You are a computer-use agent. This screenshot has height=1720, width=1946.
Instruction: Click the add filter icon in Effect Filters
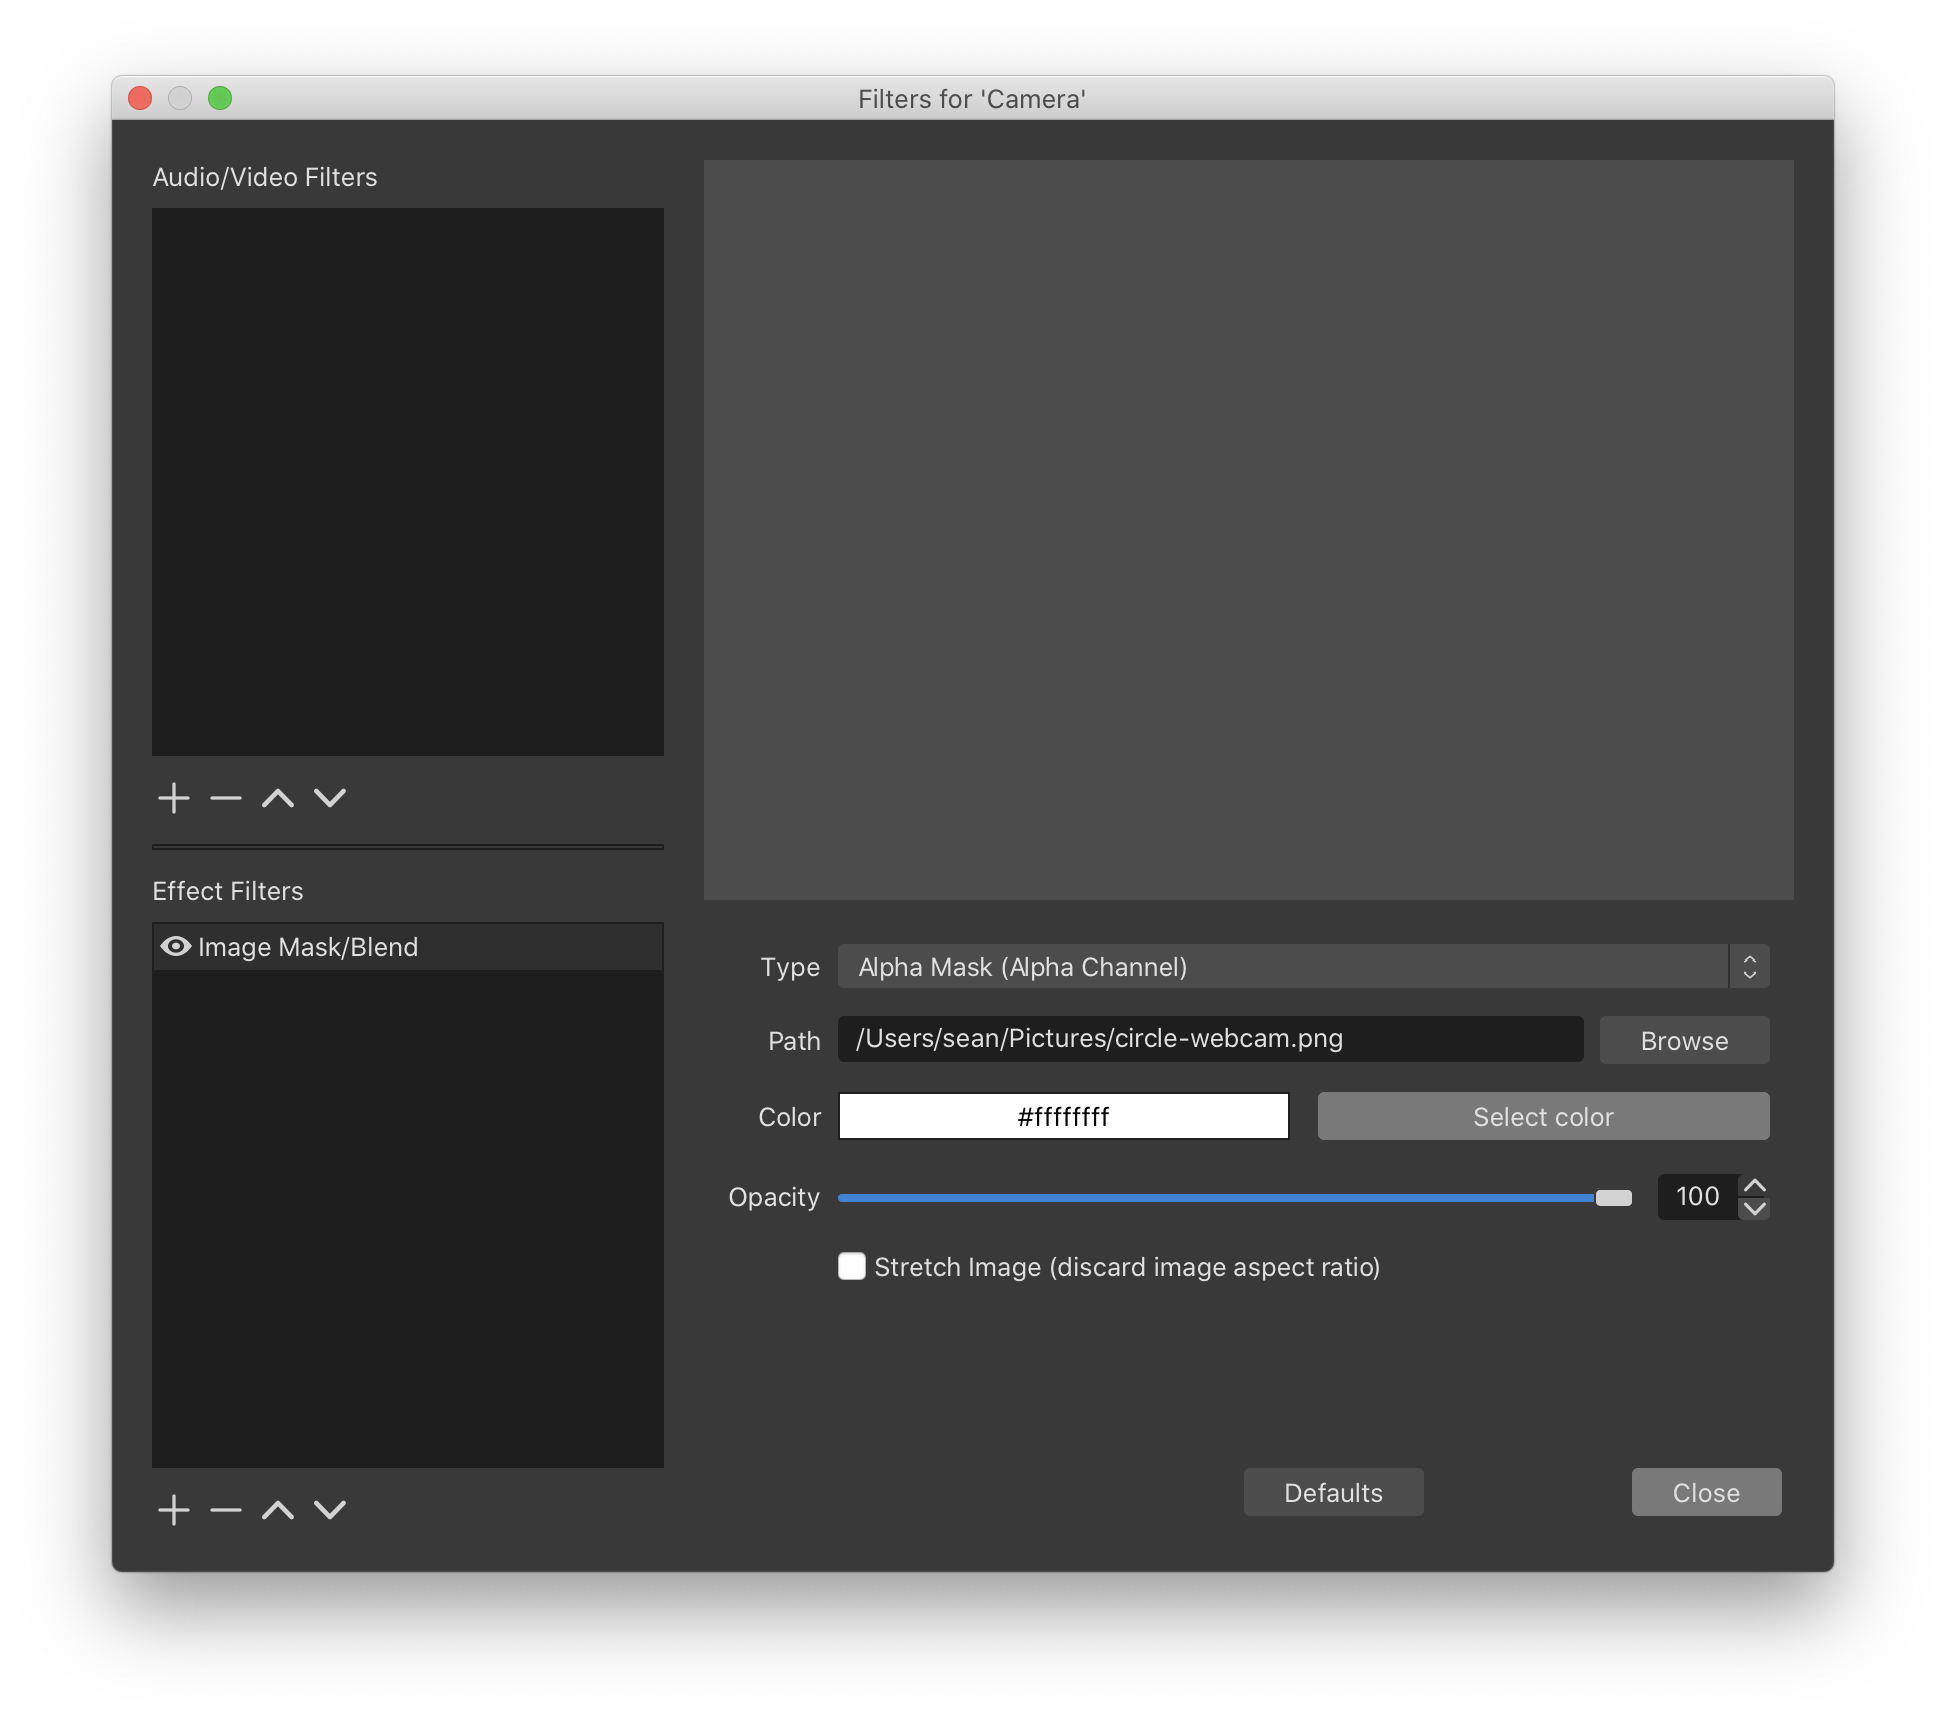(173, 1509)
